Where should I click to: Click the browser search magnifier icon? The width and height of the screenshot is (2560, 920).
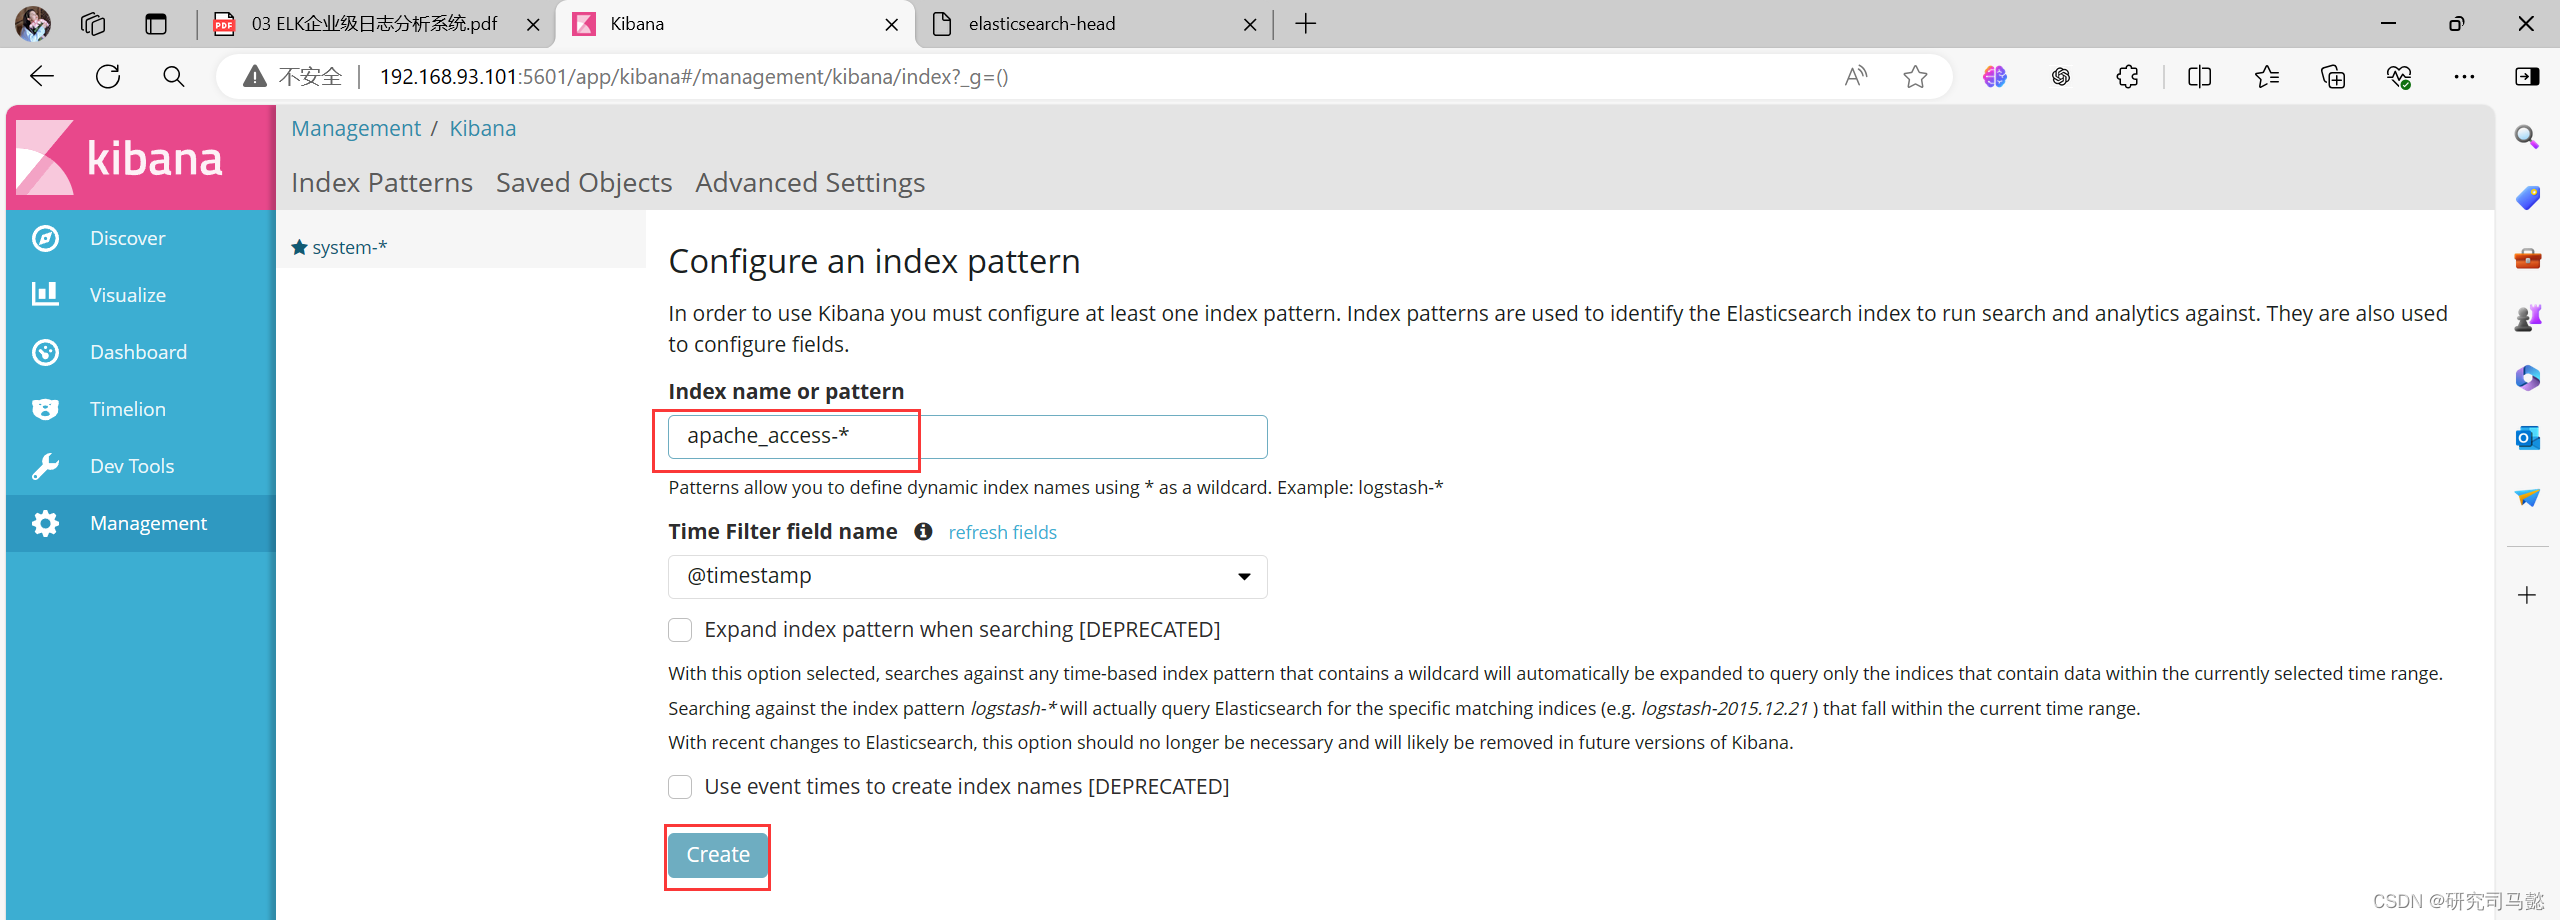click(173, 77)
